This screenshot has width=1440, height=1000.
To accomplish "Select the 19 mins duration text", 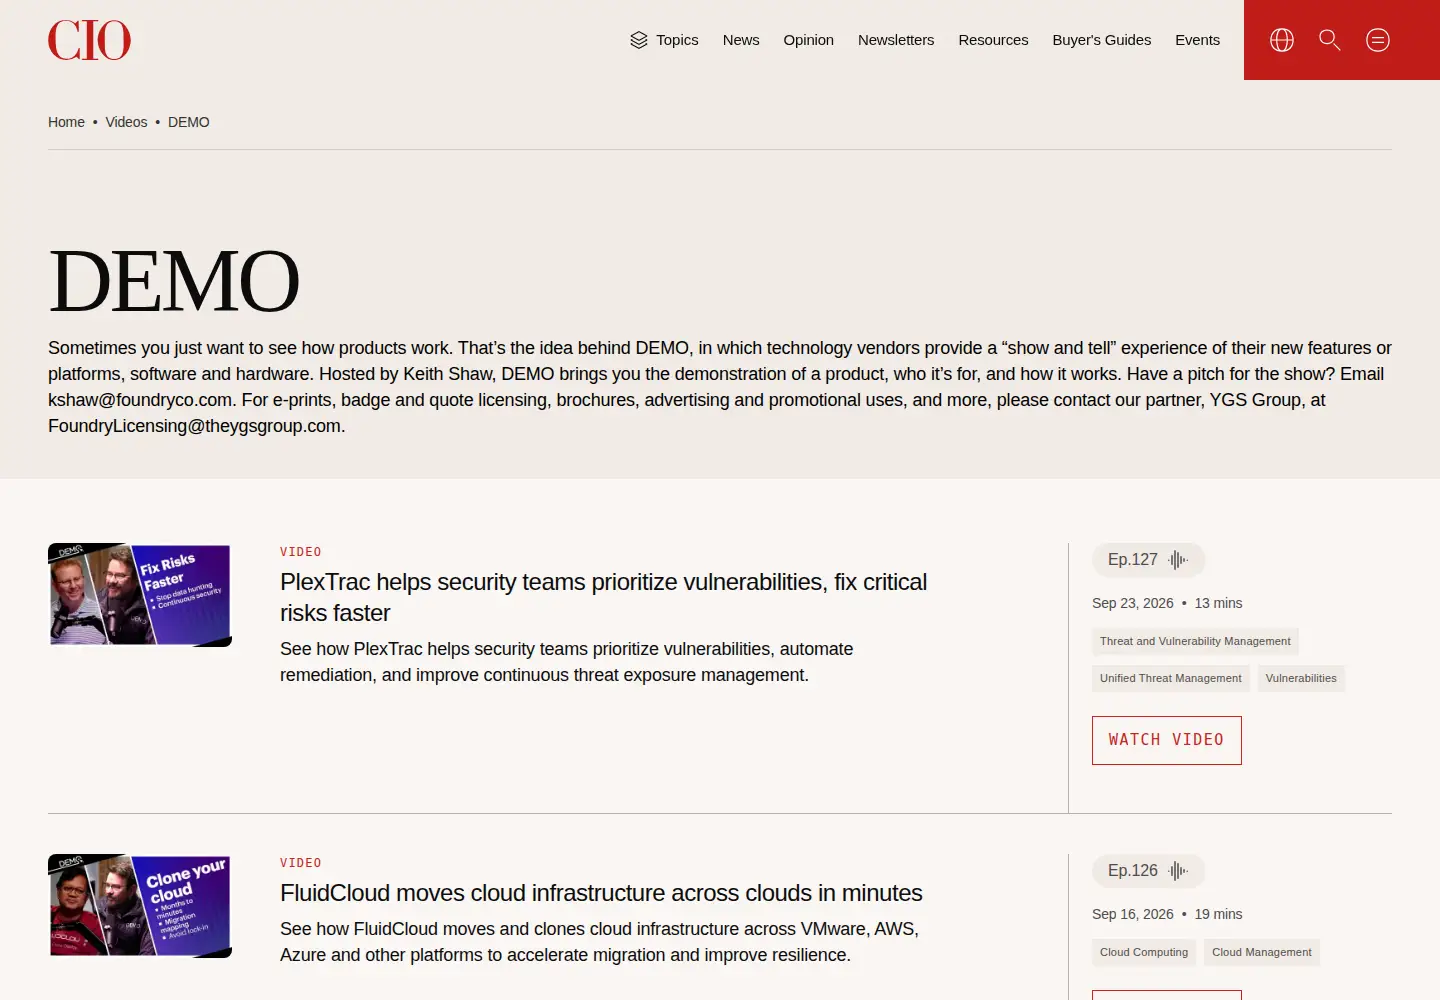I will [x=1218, y=914].
